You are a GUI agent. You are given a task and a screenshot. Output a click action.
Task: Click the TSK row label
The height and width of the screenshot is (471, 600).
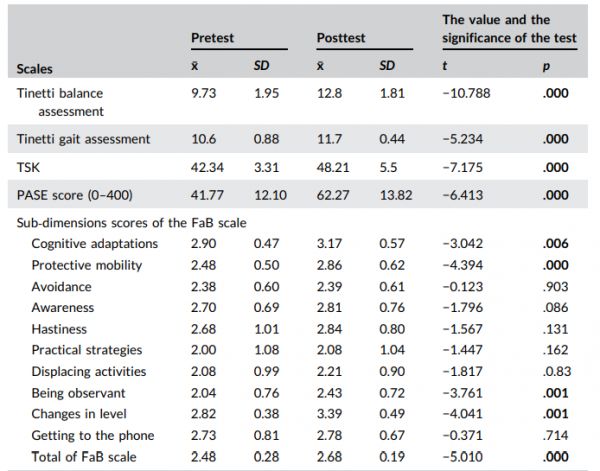(29, 169)
